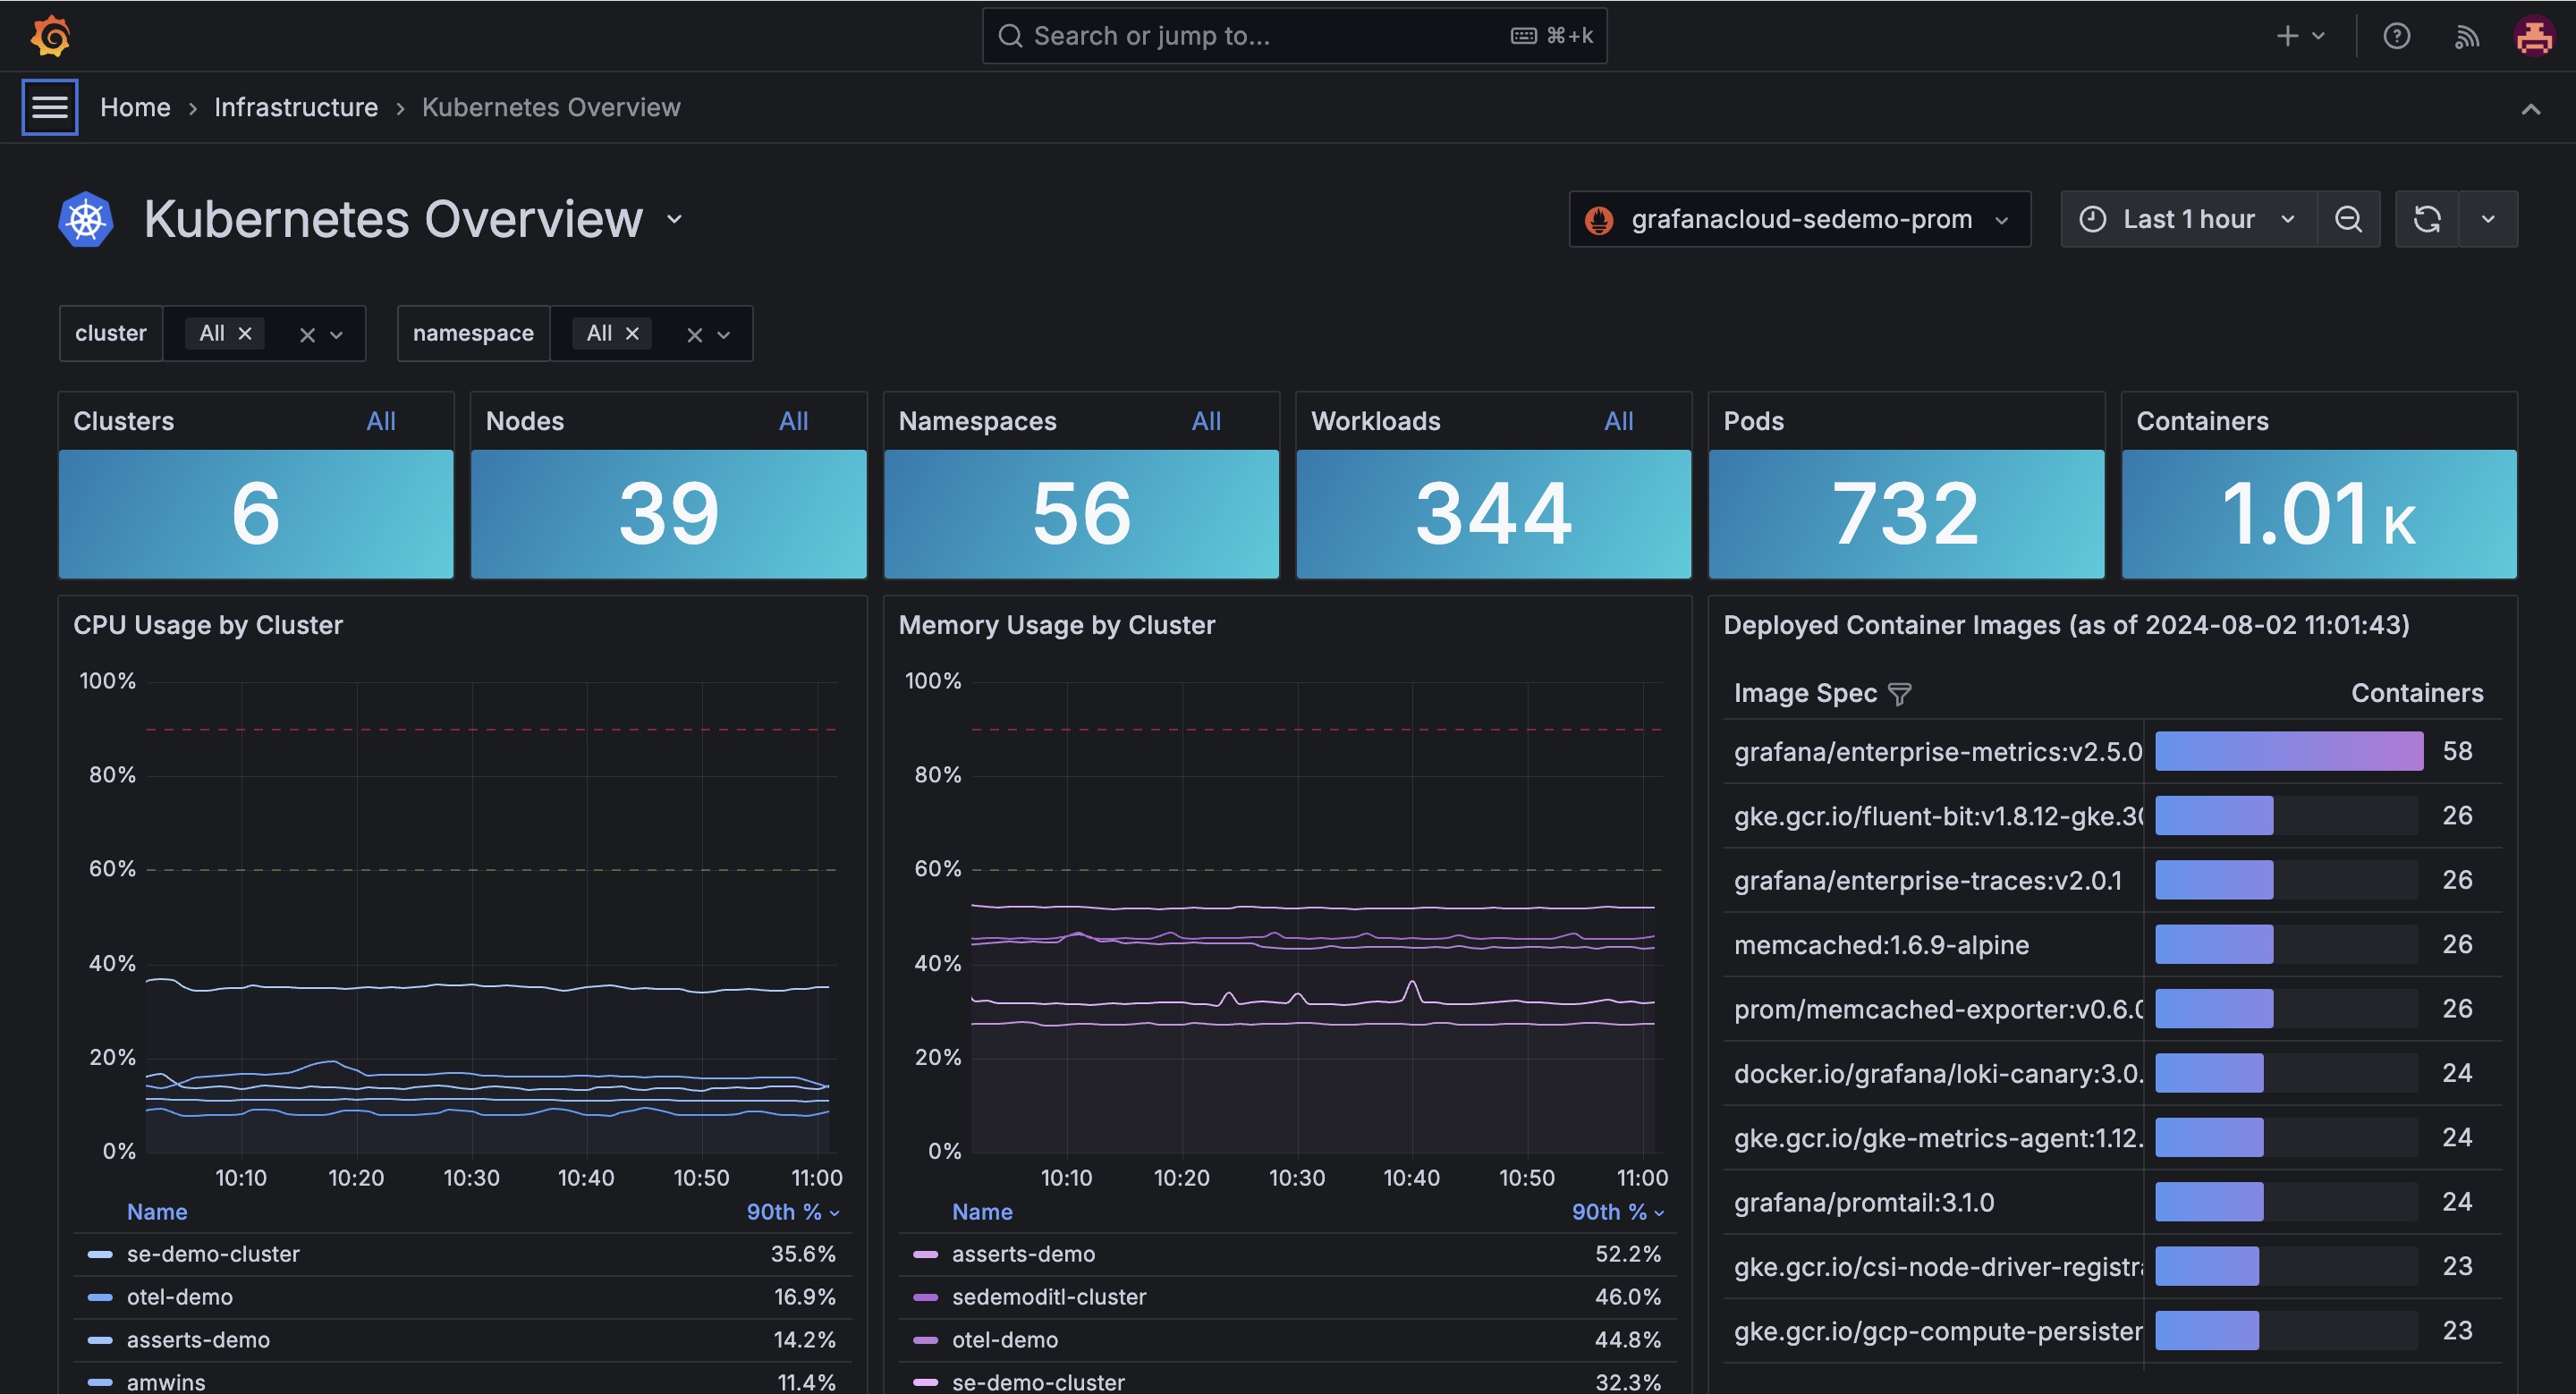Refresh the dashboard with the refresh icon
The image size is (2576, 1394).
point(2426,219)
